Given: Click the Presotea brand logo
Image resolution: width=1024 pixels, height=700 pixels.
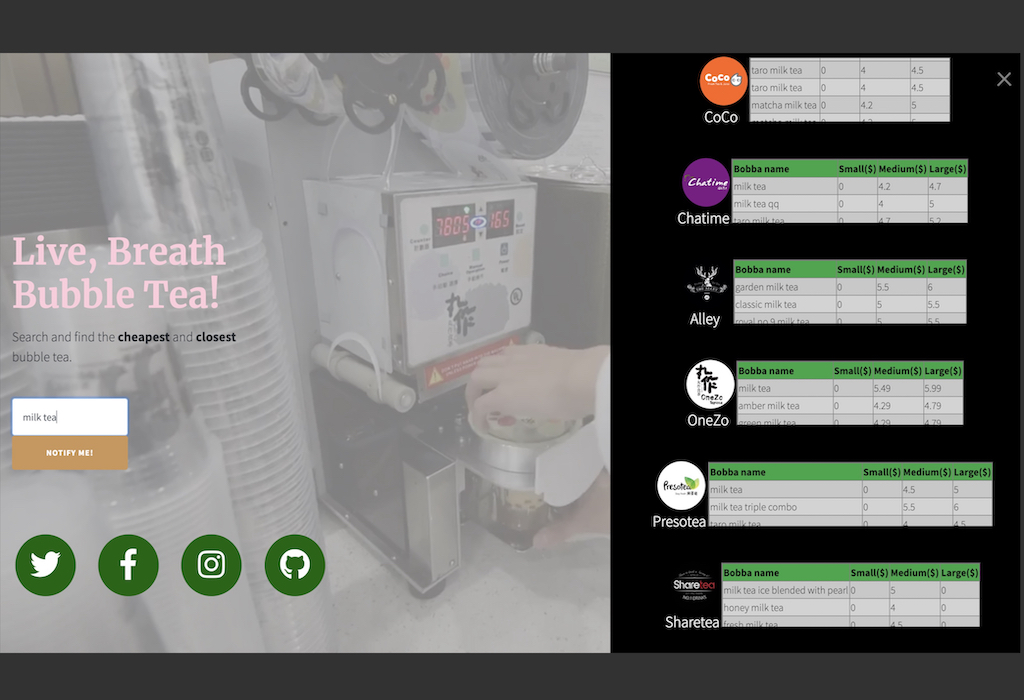Looking at the screenshot, I should 681,486.
